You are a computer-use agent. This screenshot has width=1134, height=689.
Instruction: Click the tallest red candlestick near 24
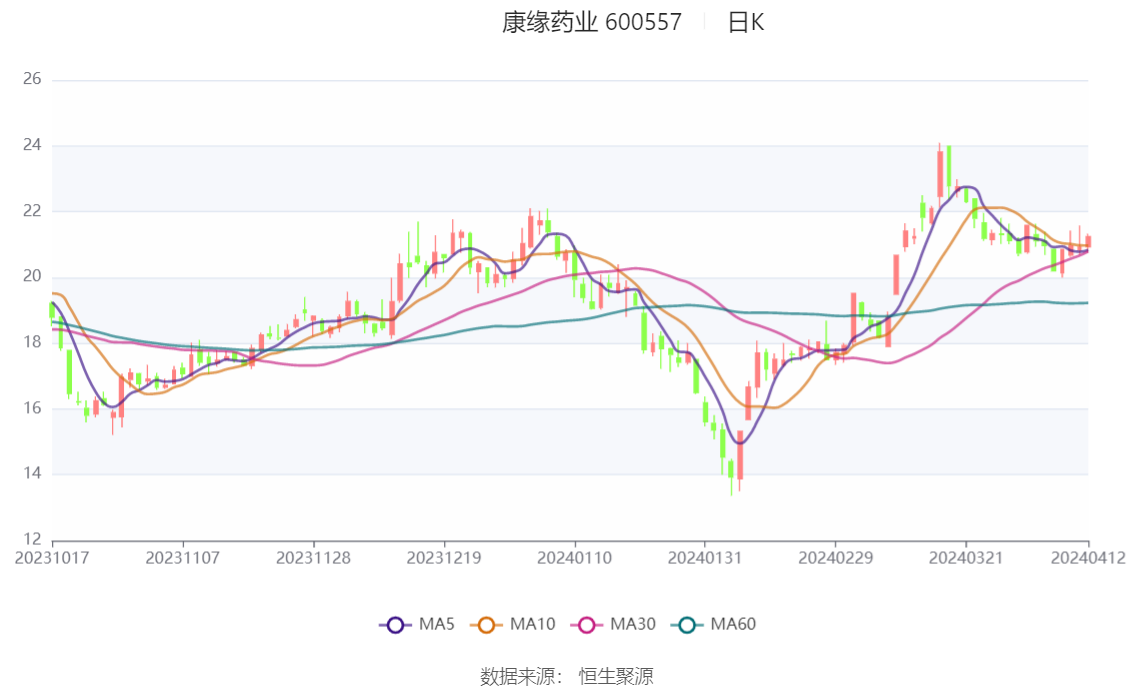(x=940, y=173)
